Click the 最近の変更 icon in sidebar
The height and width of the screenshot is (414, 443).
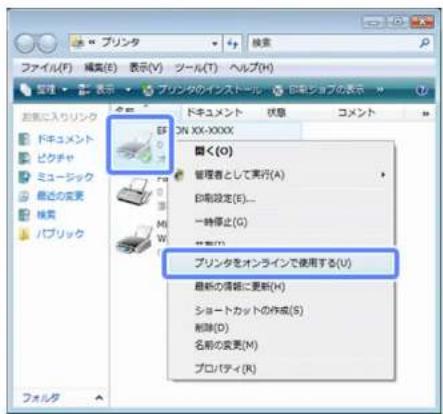pos(24,196)
